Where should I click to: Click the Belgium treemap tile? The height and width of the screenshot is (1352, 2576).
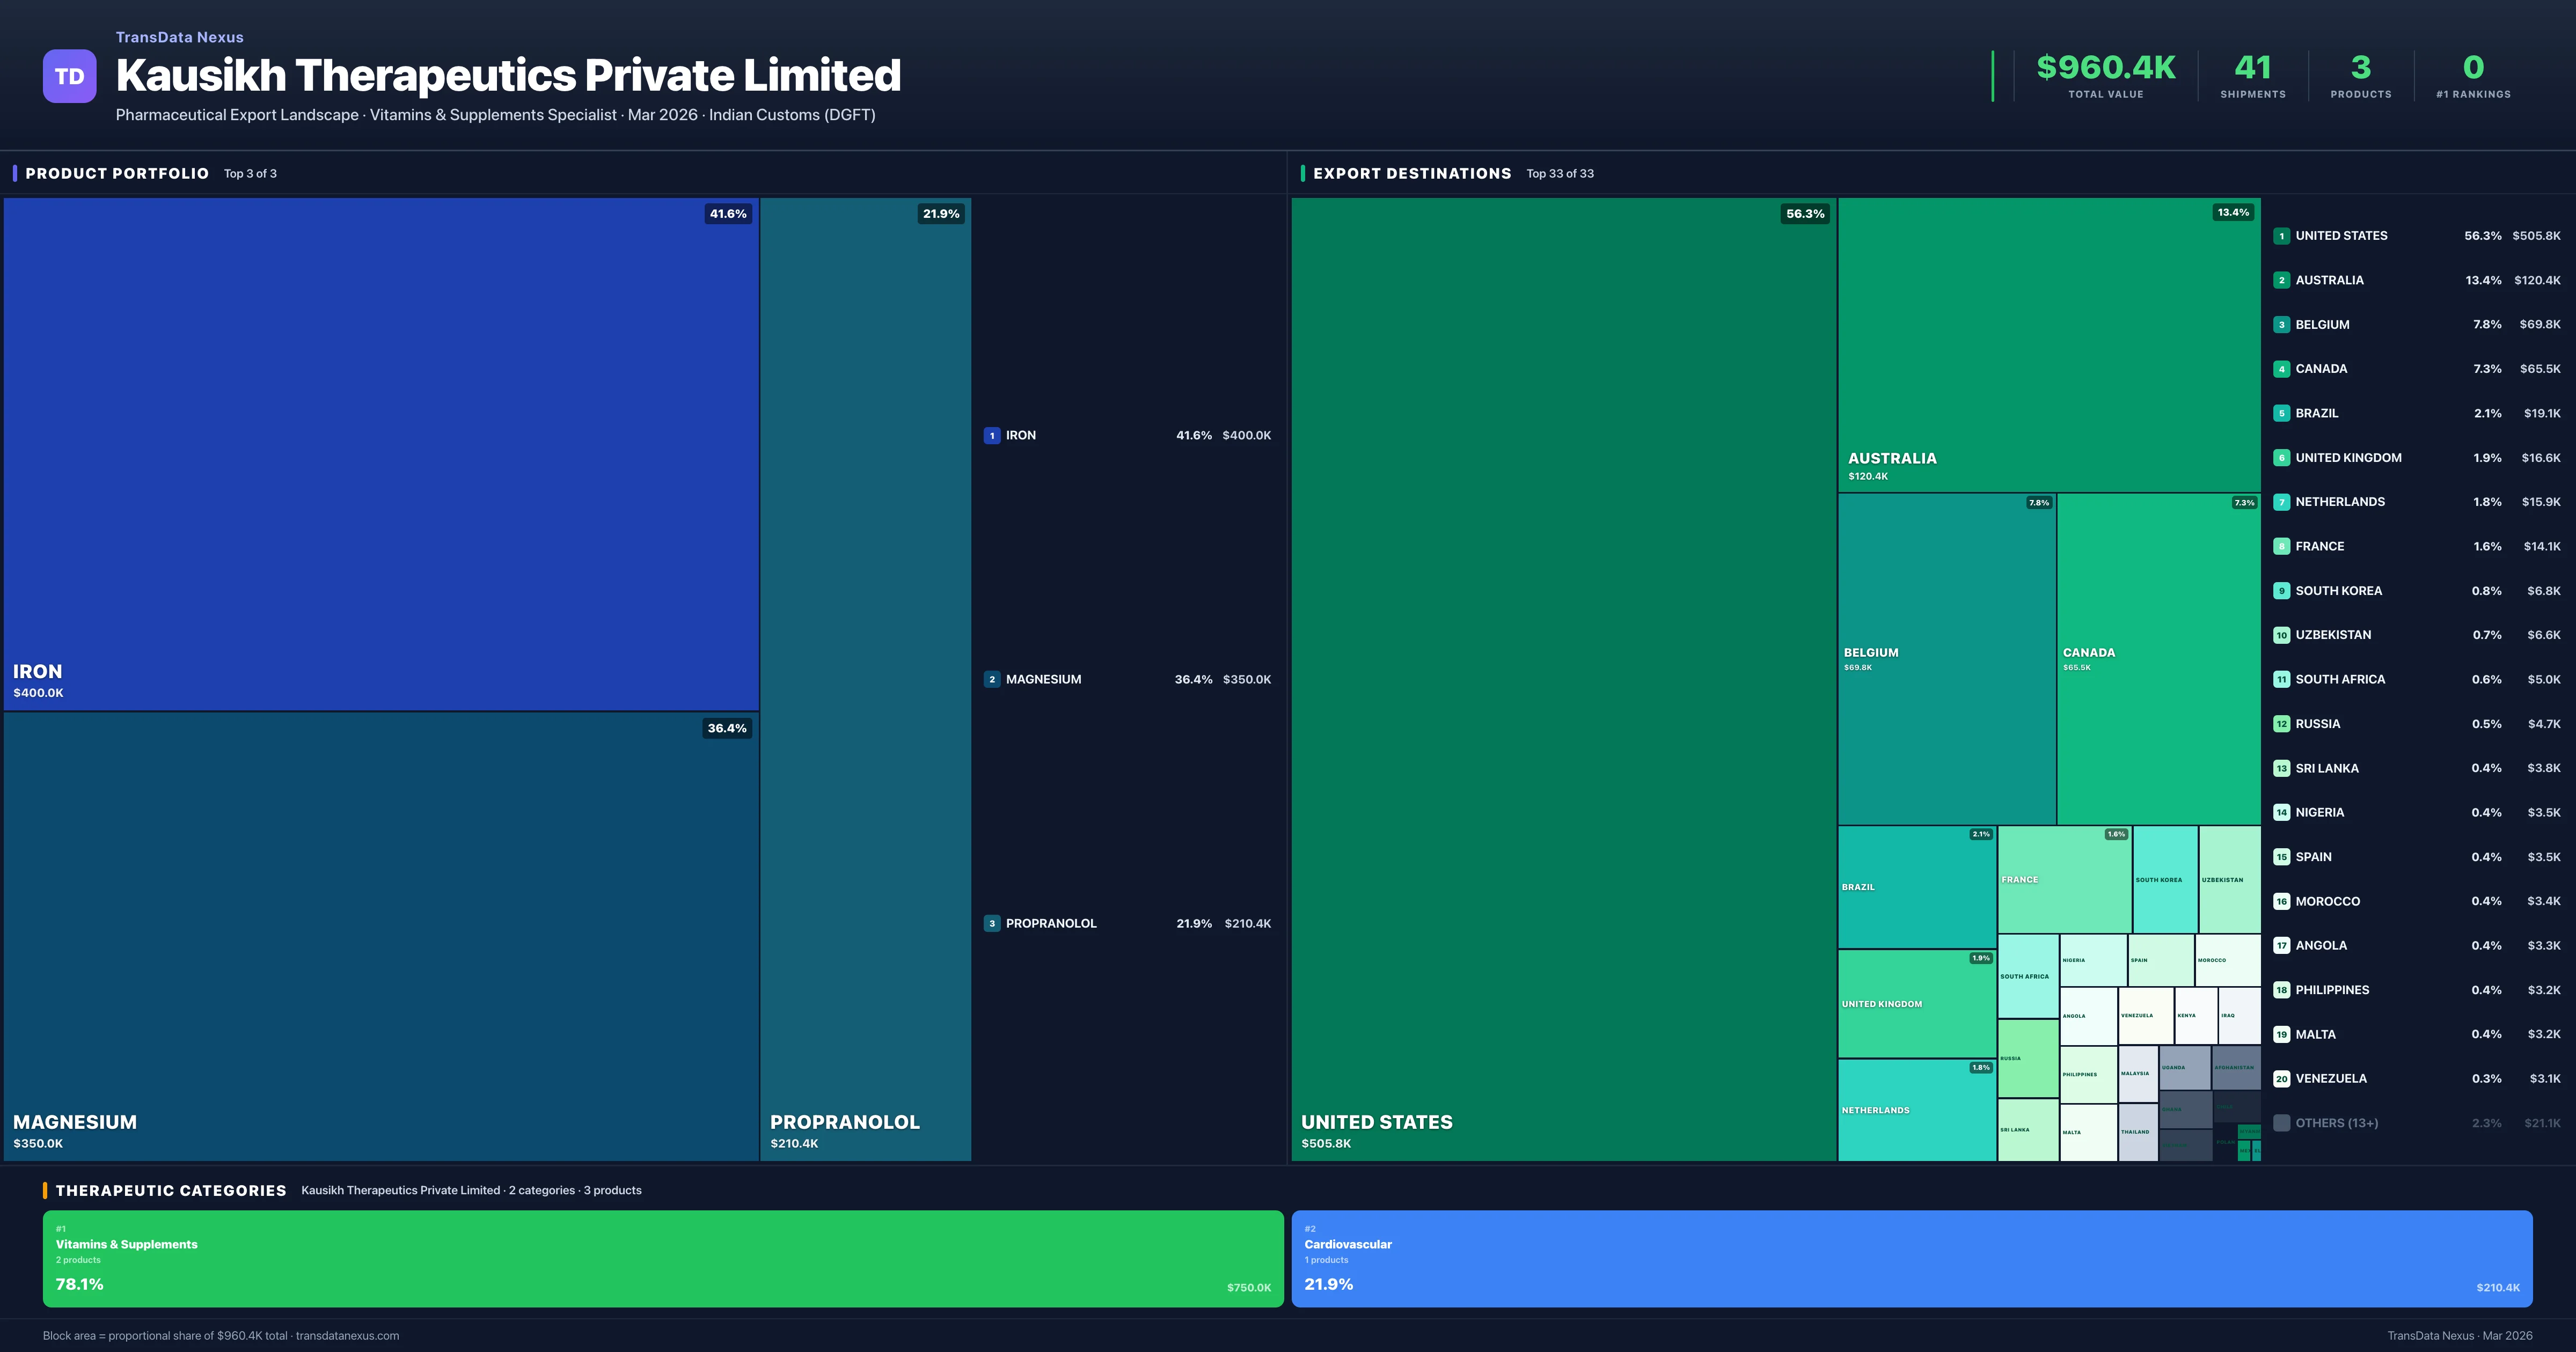[x=1946, y=660]
